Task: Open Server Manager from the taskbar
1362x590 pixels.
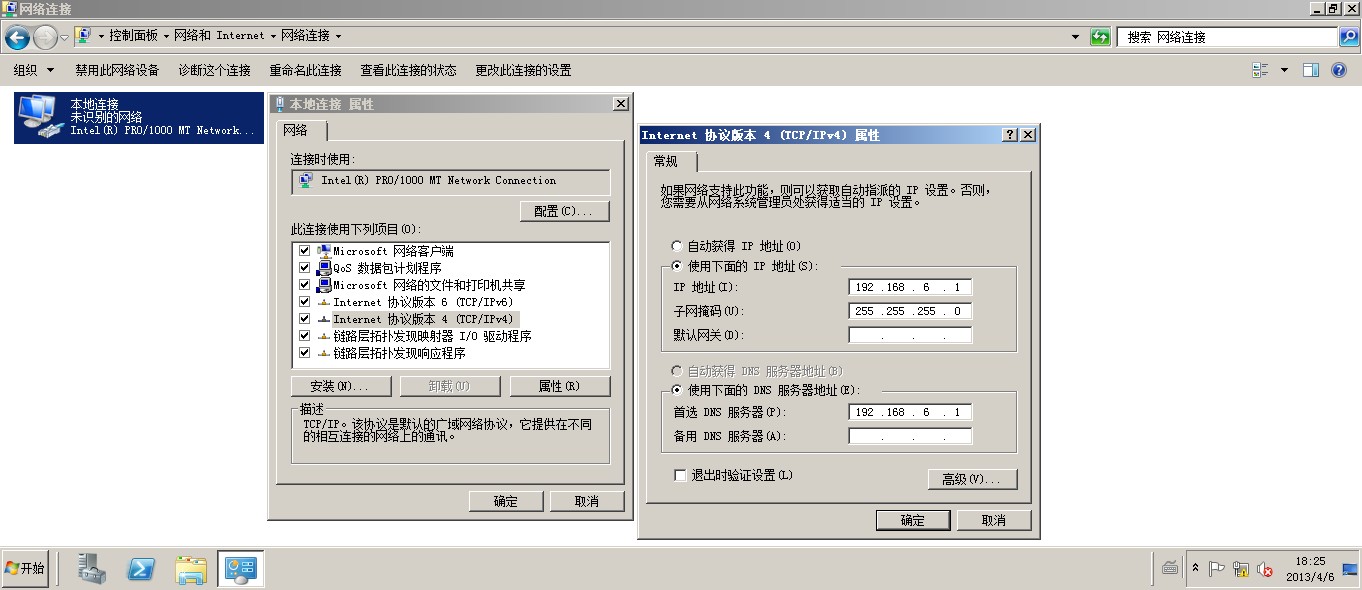Action: (93, 569)
